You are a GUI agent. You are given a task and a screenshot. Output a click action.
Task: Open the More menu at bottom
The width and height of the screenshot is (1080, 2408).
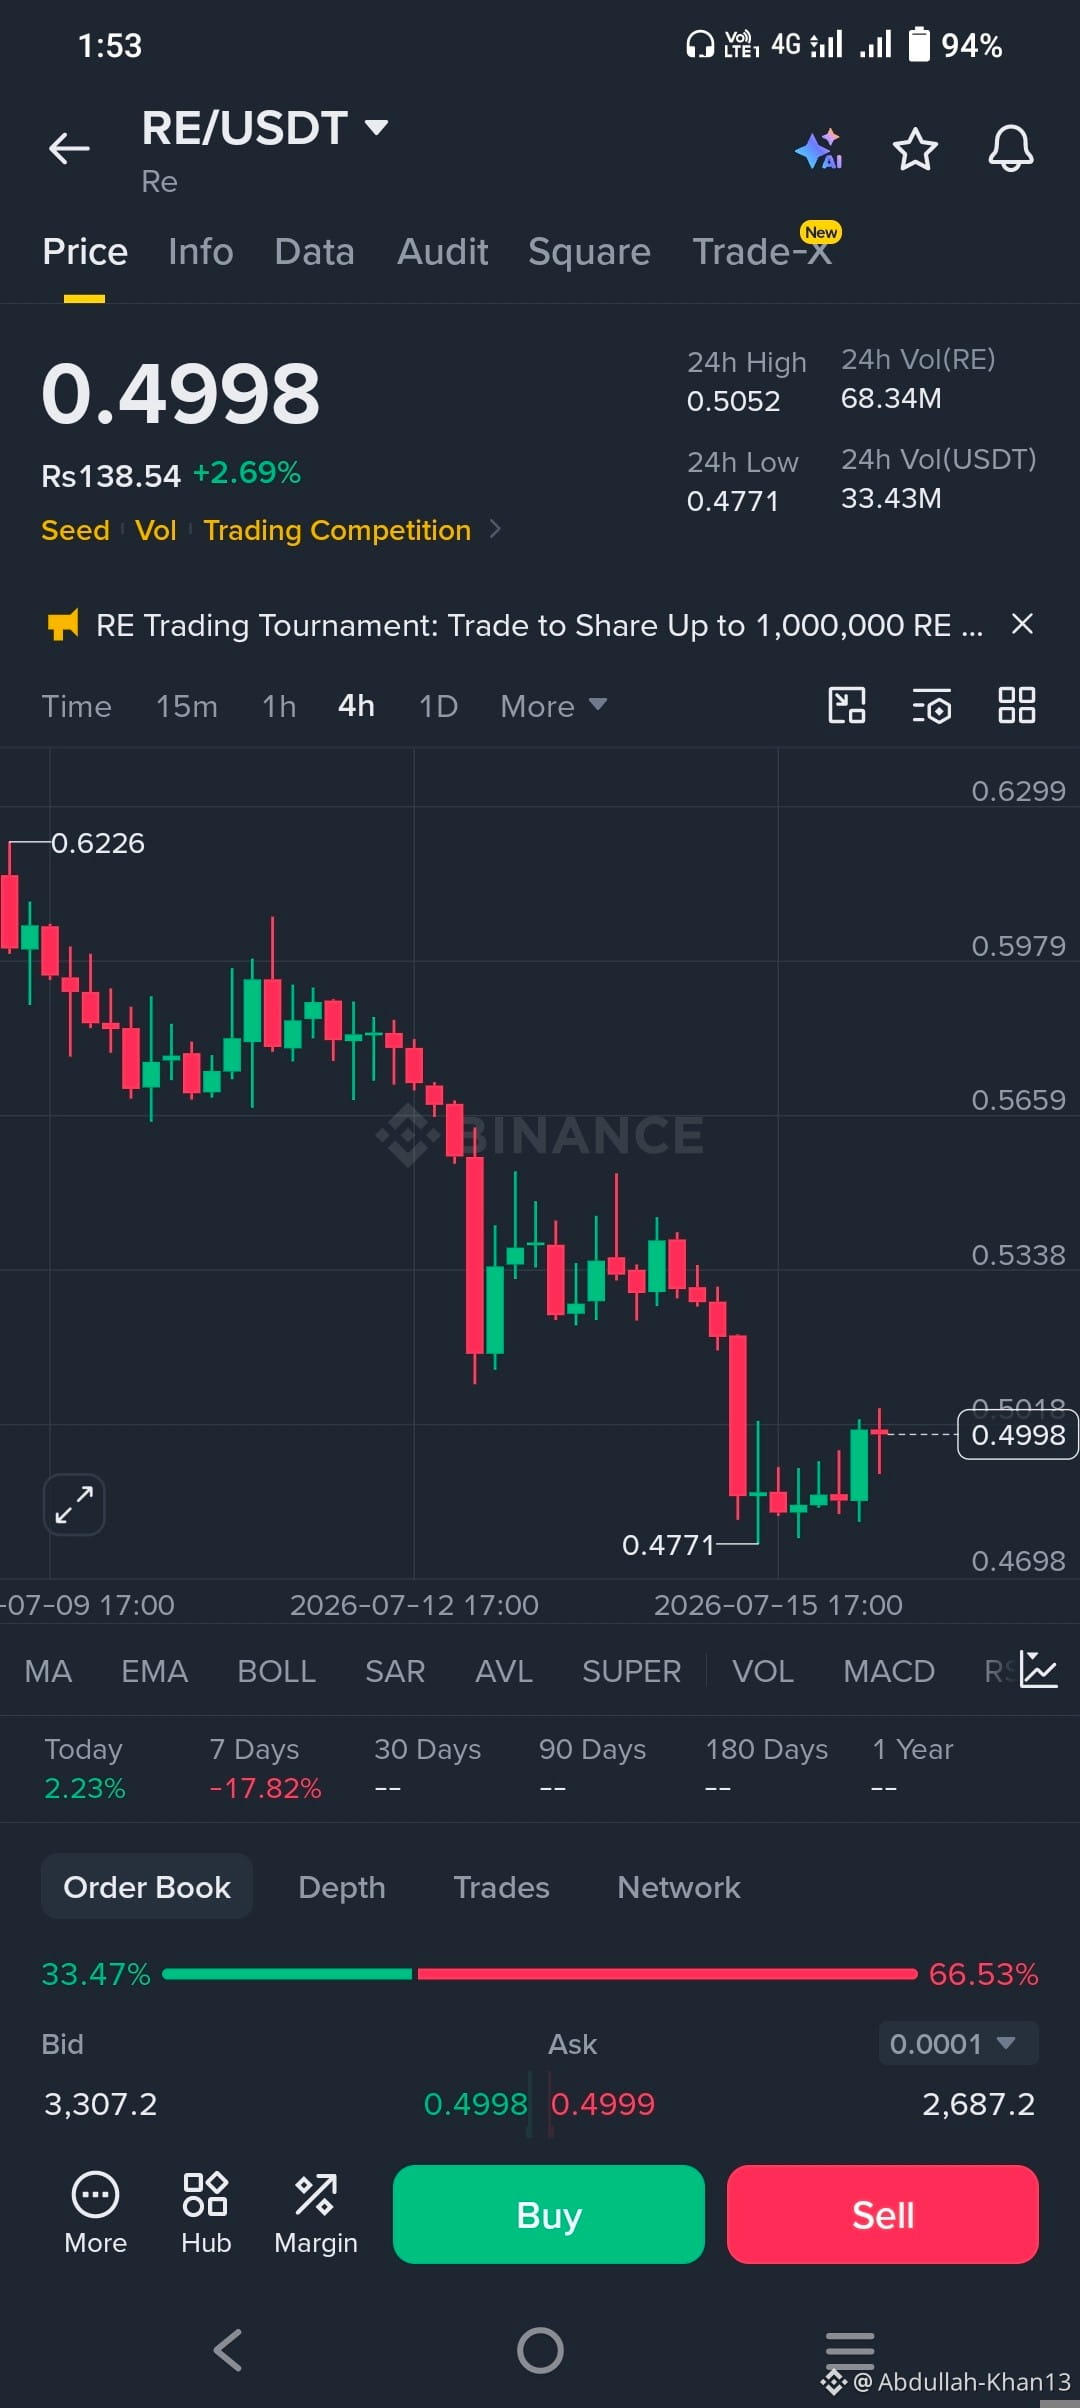pos(96,2214)
